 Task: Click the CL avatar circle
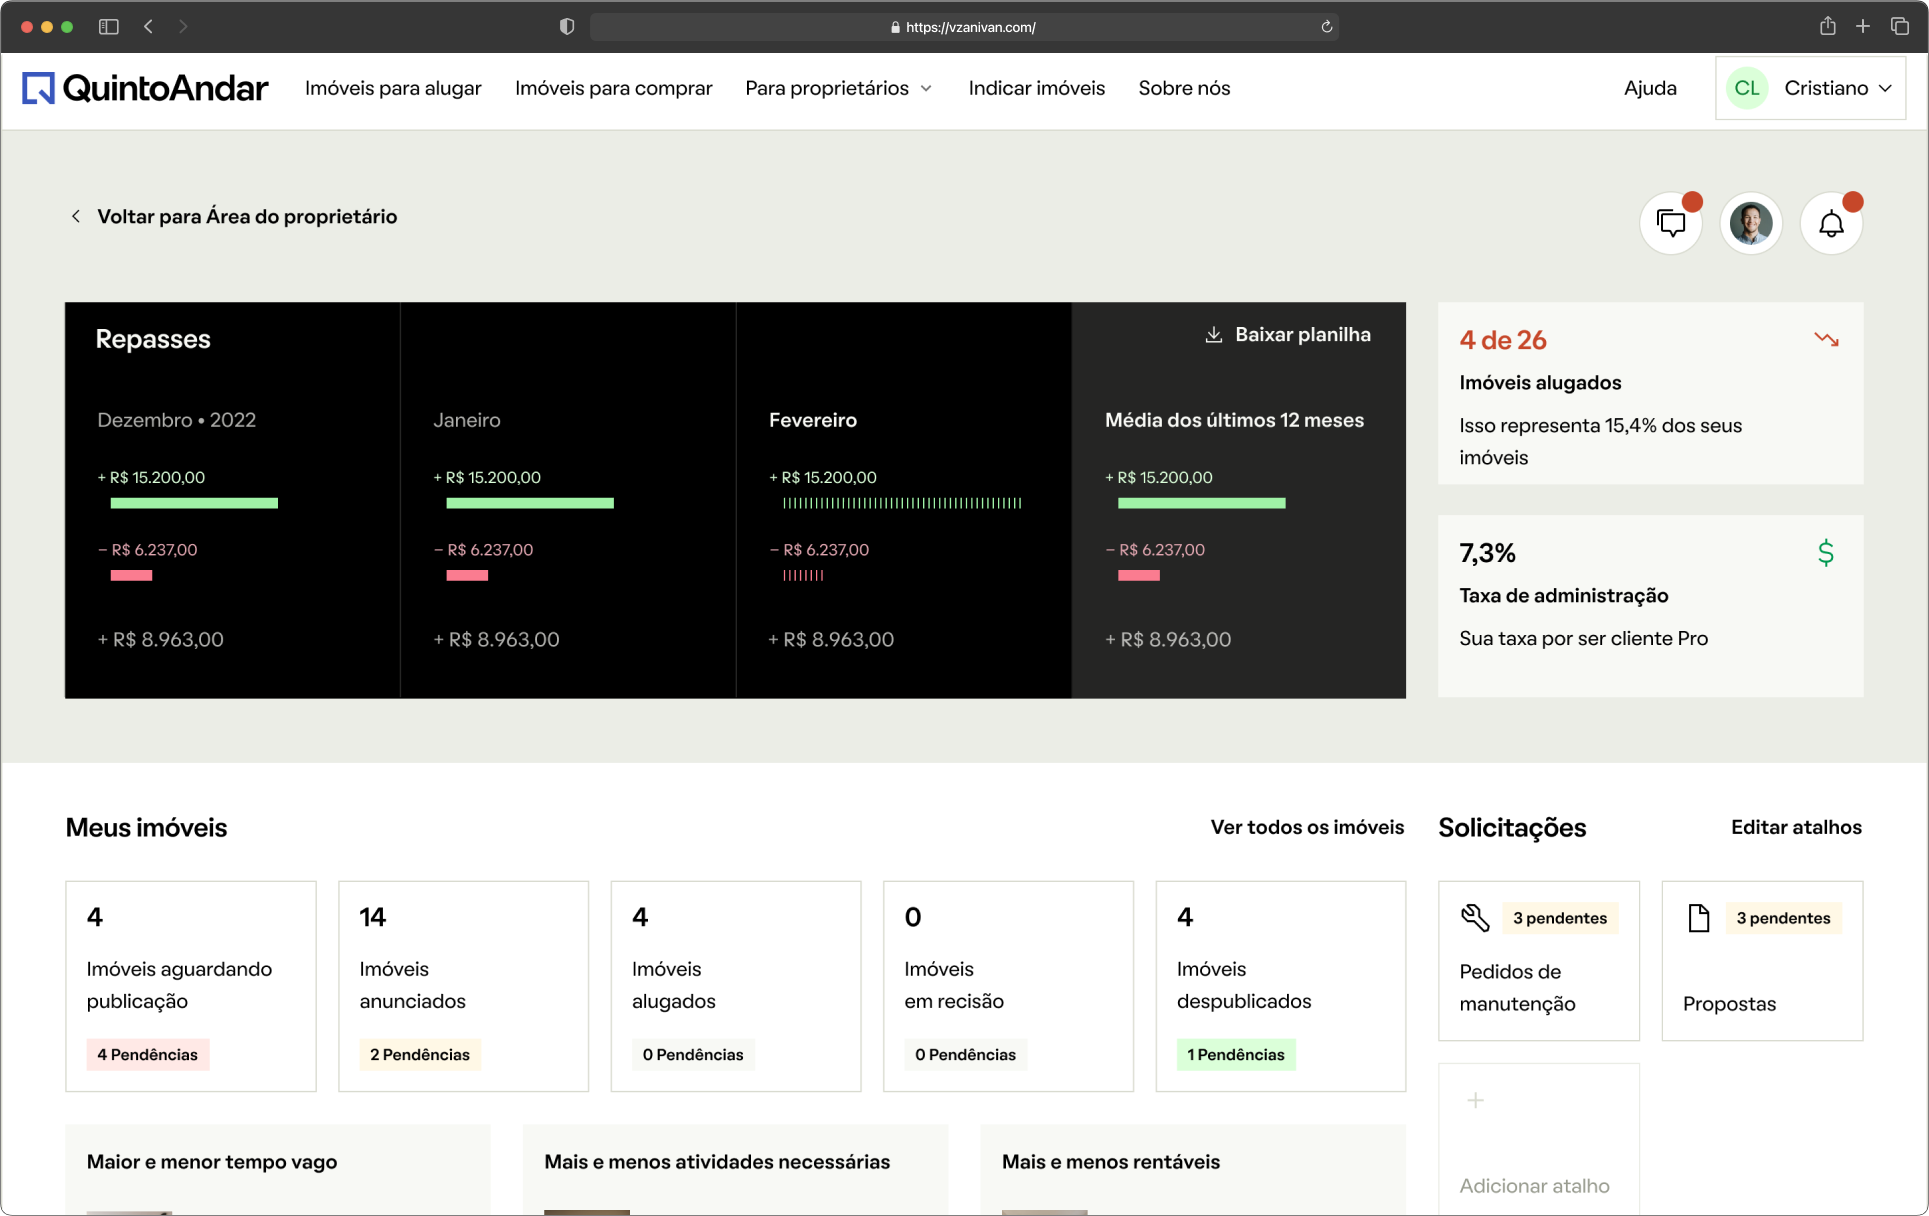(1747, 88)
